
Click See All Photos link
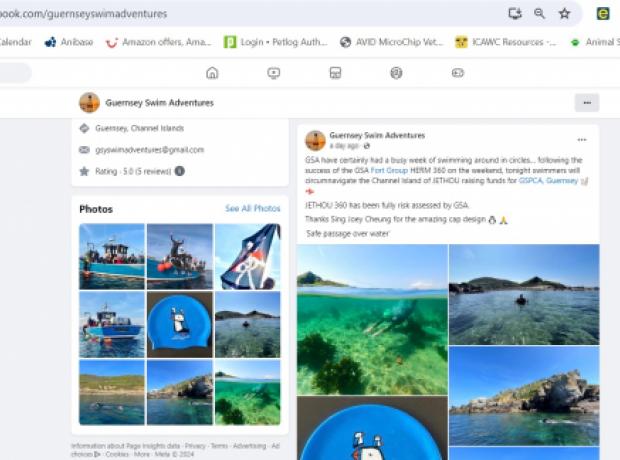pos(253,208)
